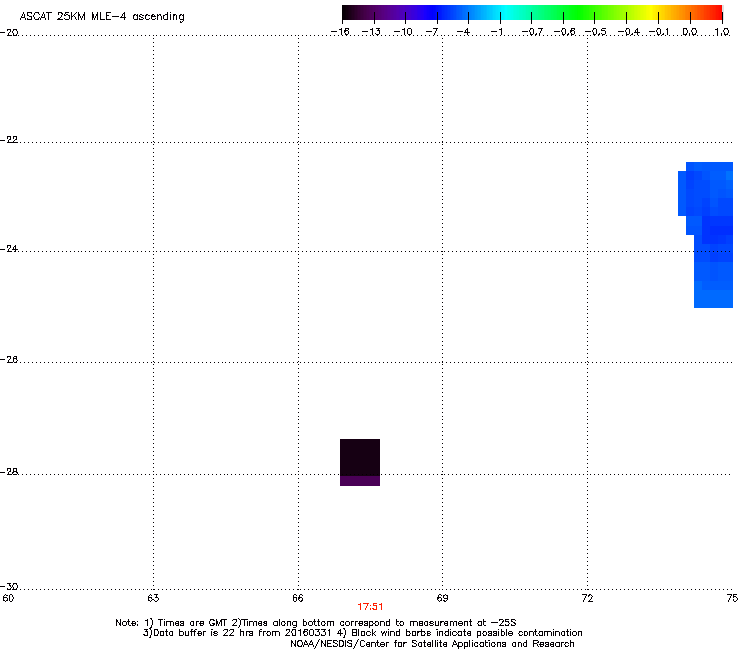Click the "Times are GMT" note line
The image size is (740, 650).
point(316,623)
